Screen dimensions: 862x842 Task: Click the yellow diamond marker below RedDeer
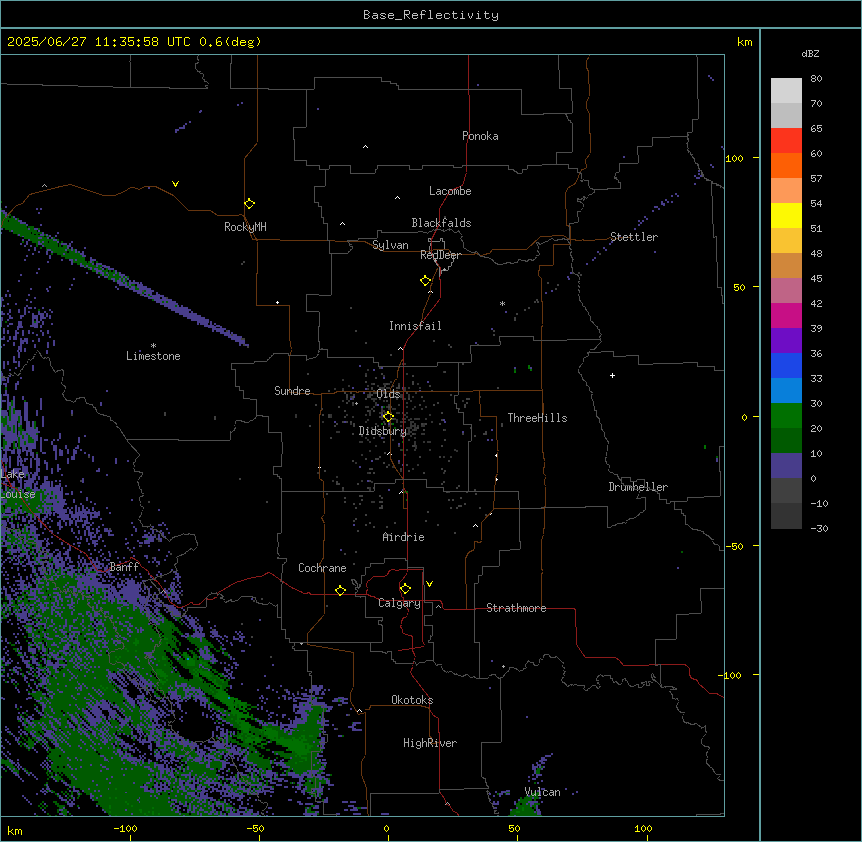(x=426, y=281)
